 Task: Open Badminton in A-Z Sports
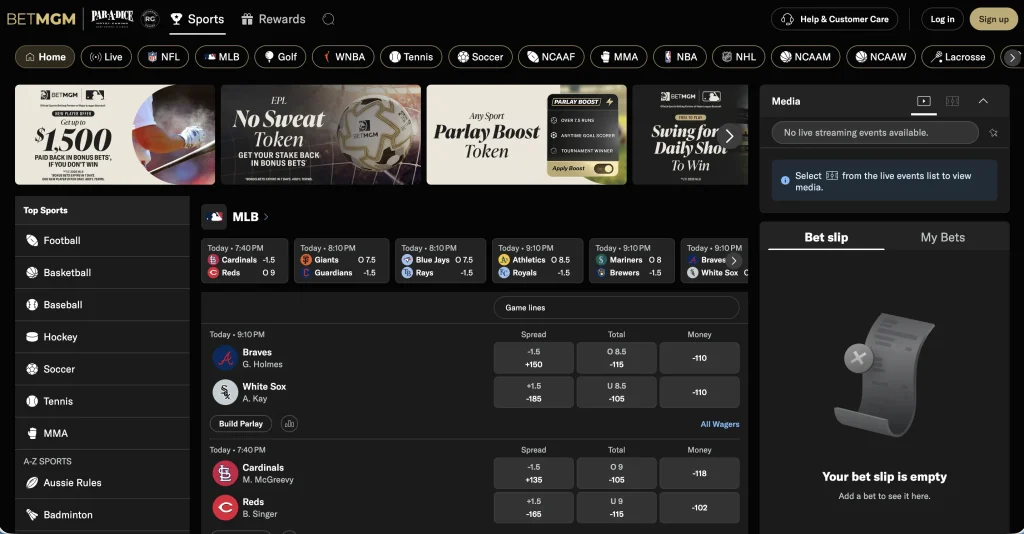point(103,514)
